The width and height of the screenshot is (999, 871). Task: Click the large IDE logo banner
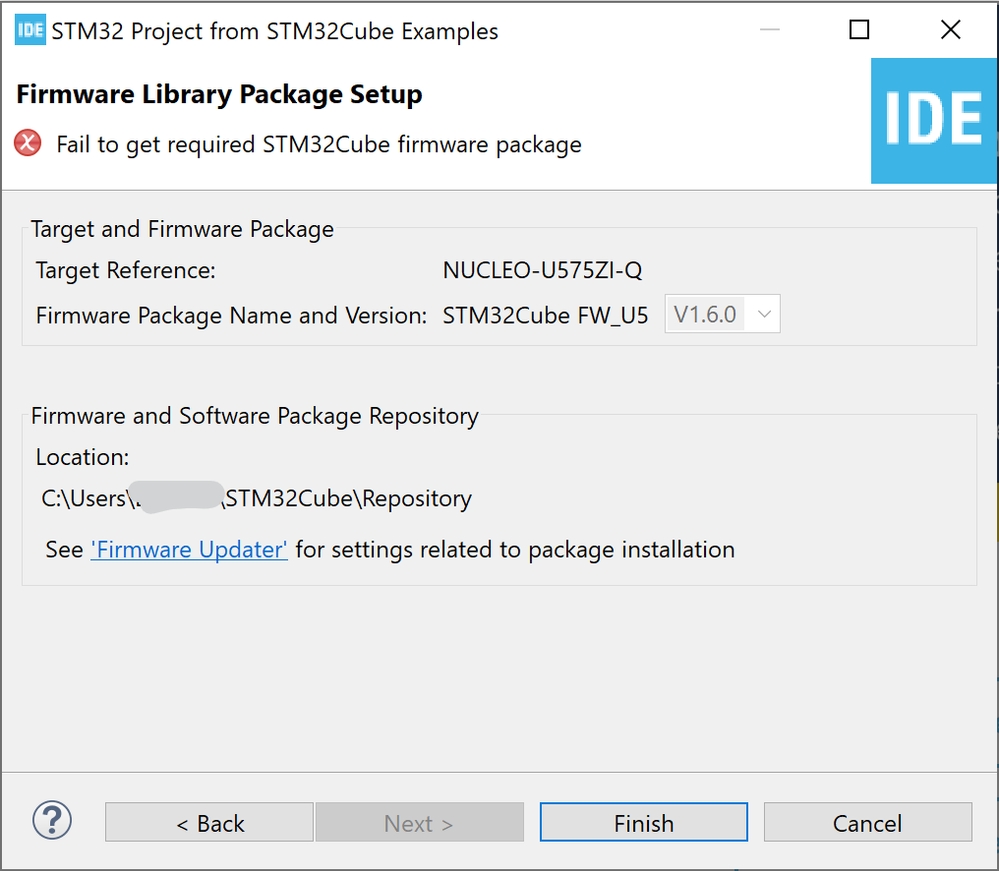tap(934, 120)
